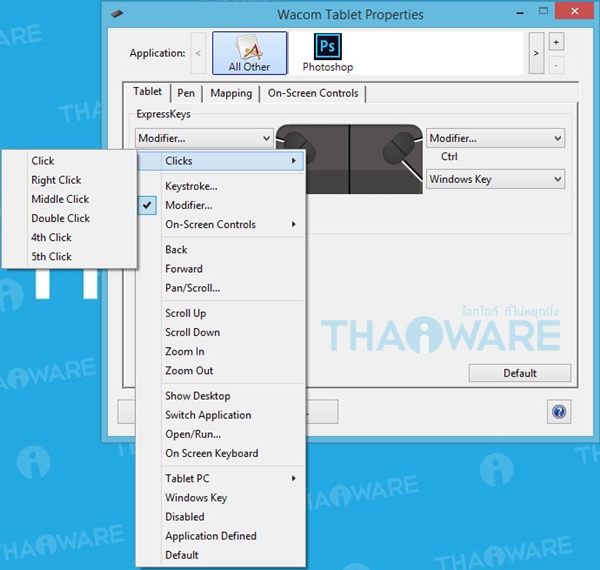The width and height of the screenshot is (600, 570).
Task: Choose Right Click from submenu
Action: pyautogui.click(x=70, y=180)
